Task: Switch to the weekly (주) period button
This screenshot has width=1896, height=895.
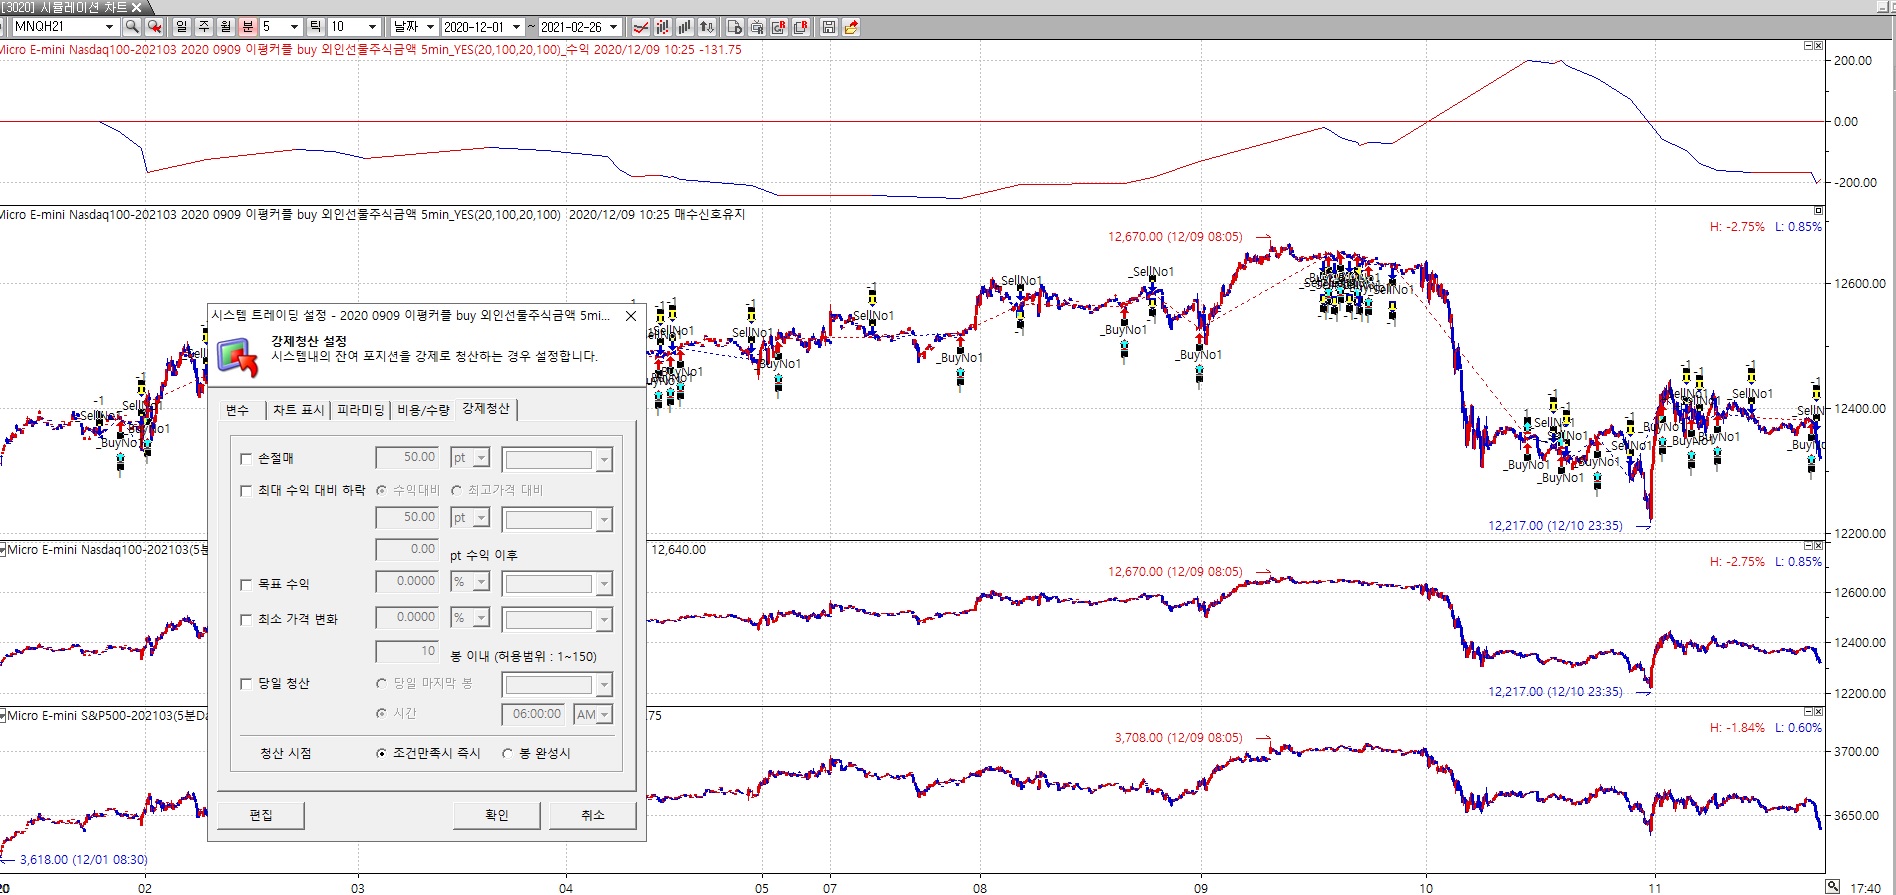Action: (x=203, y=27)
